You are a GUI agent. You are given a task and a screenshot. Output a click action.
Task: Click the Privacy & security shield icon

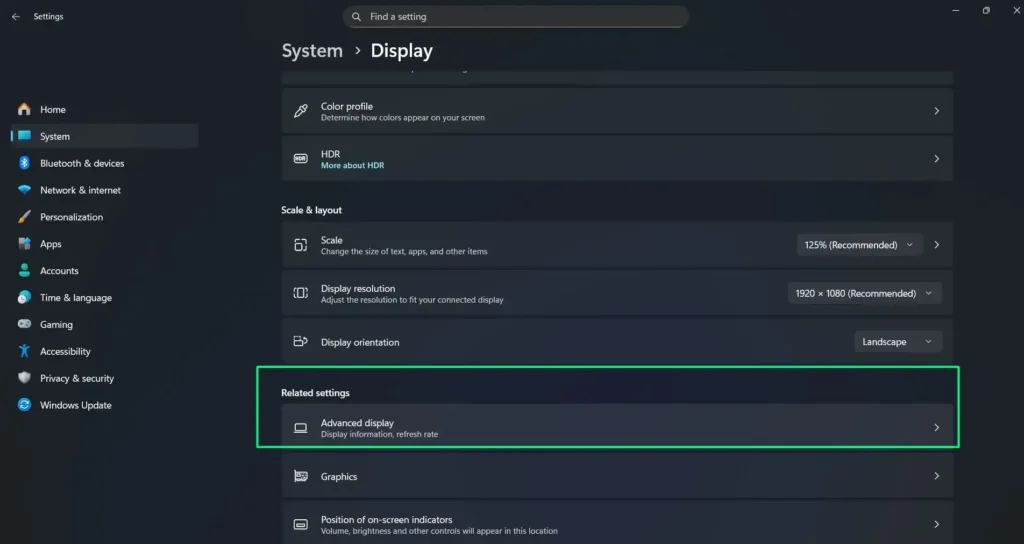coord(24,378)
